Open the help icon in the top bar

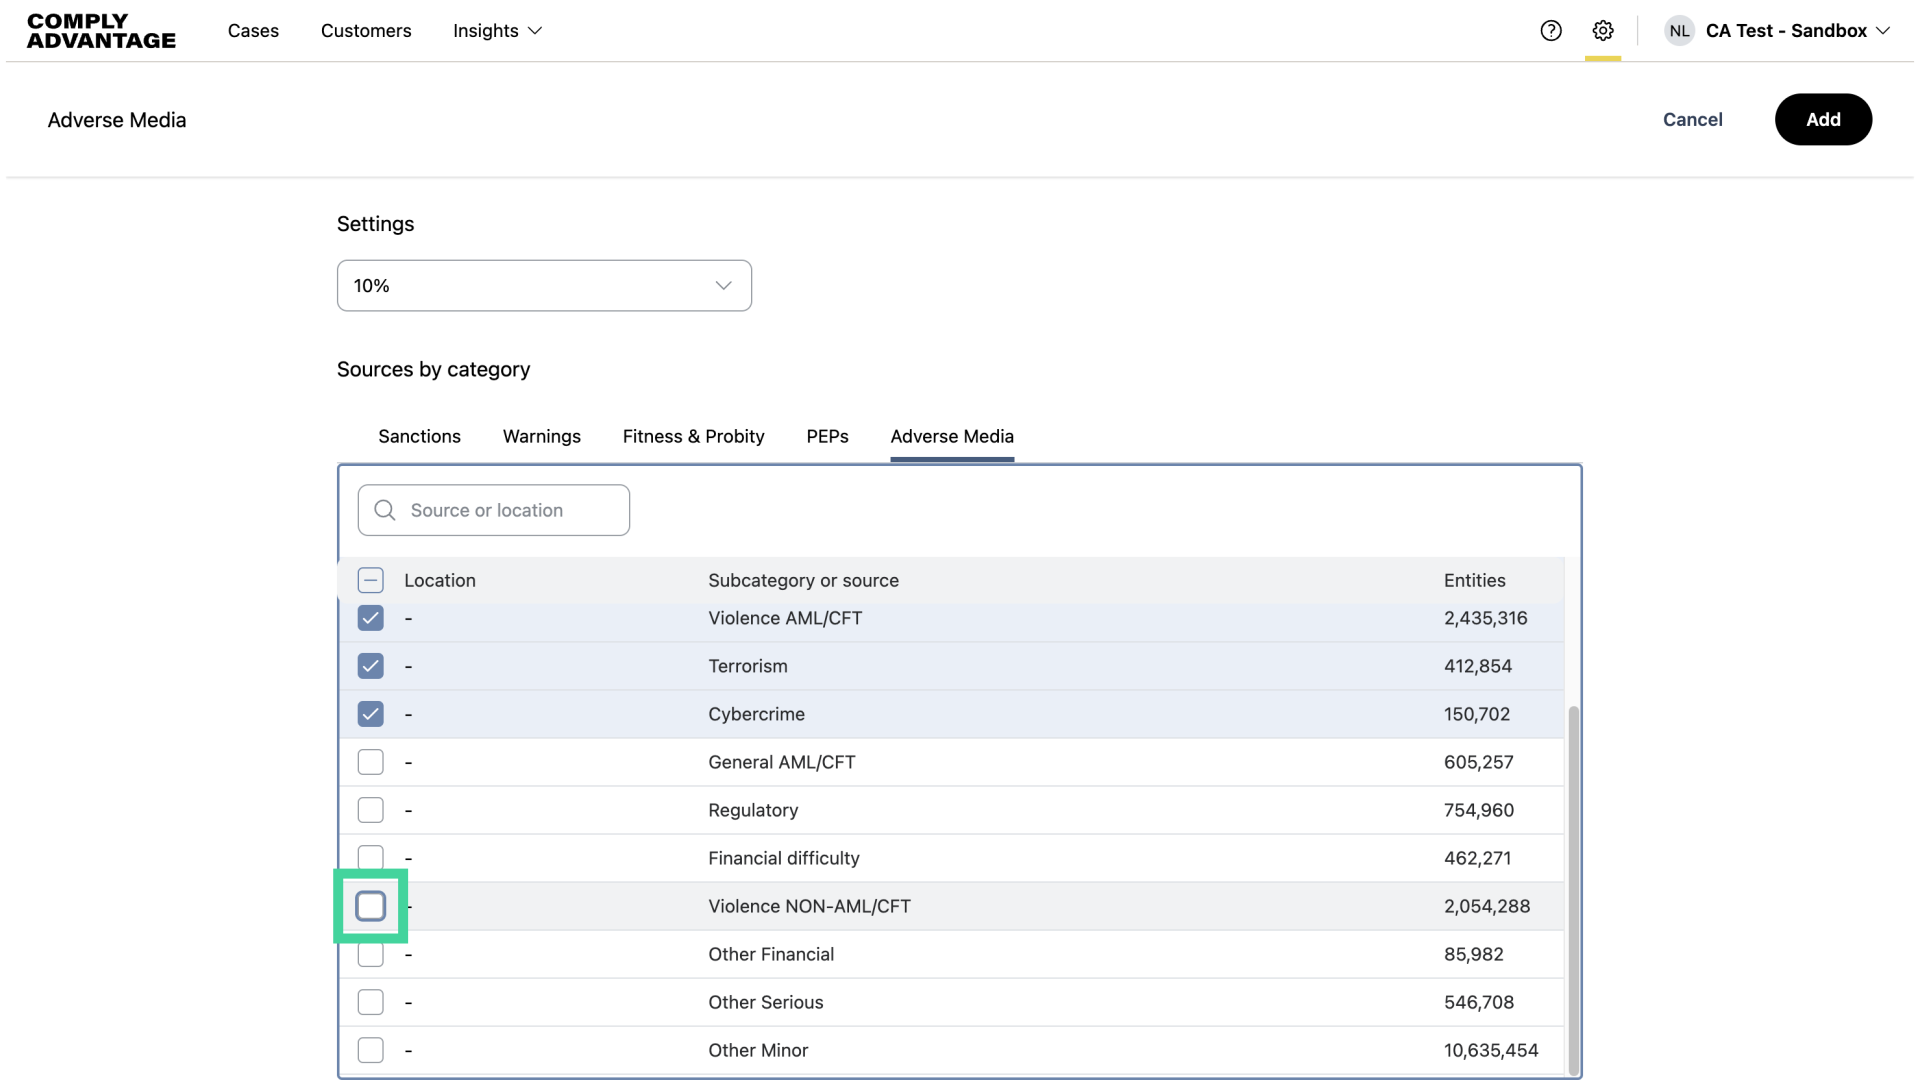pyautogui.click(x=1551, y=31)
